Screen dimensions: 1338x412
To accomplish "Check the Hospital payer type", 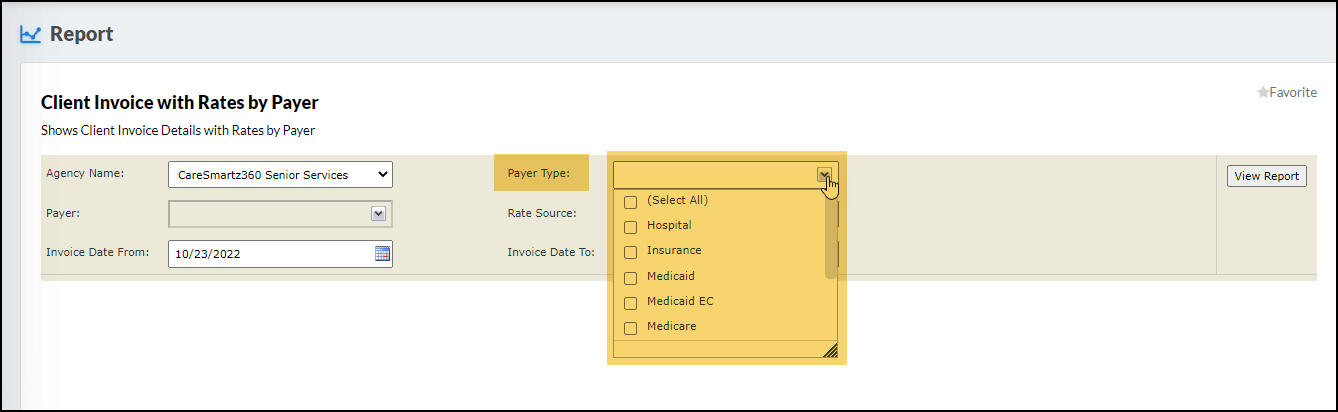I will 630,226.
